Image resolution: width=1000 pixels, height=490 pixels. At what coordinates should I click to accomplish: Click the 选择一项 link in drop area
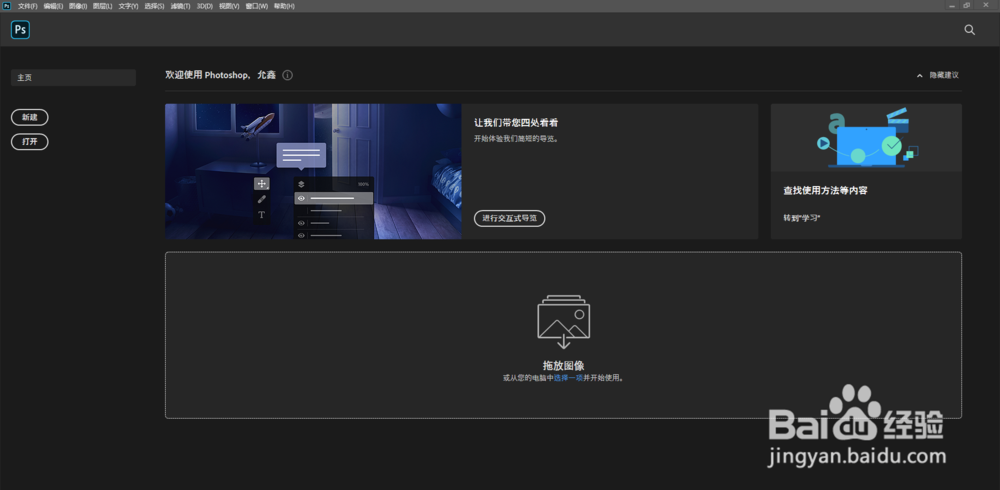point(568,378)
